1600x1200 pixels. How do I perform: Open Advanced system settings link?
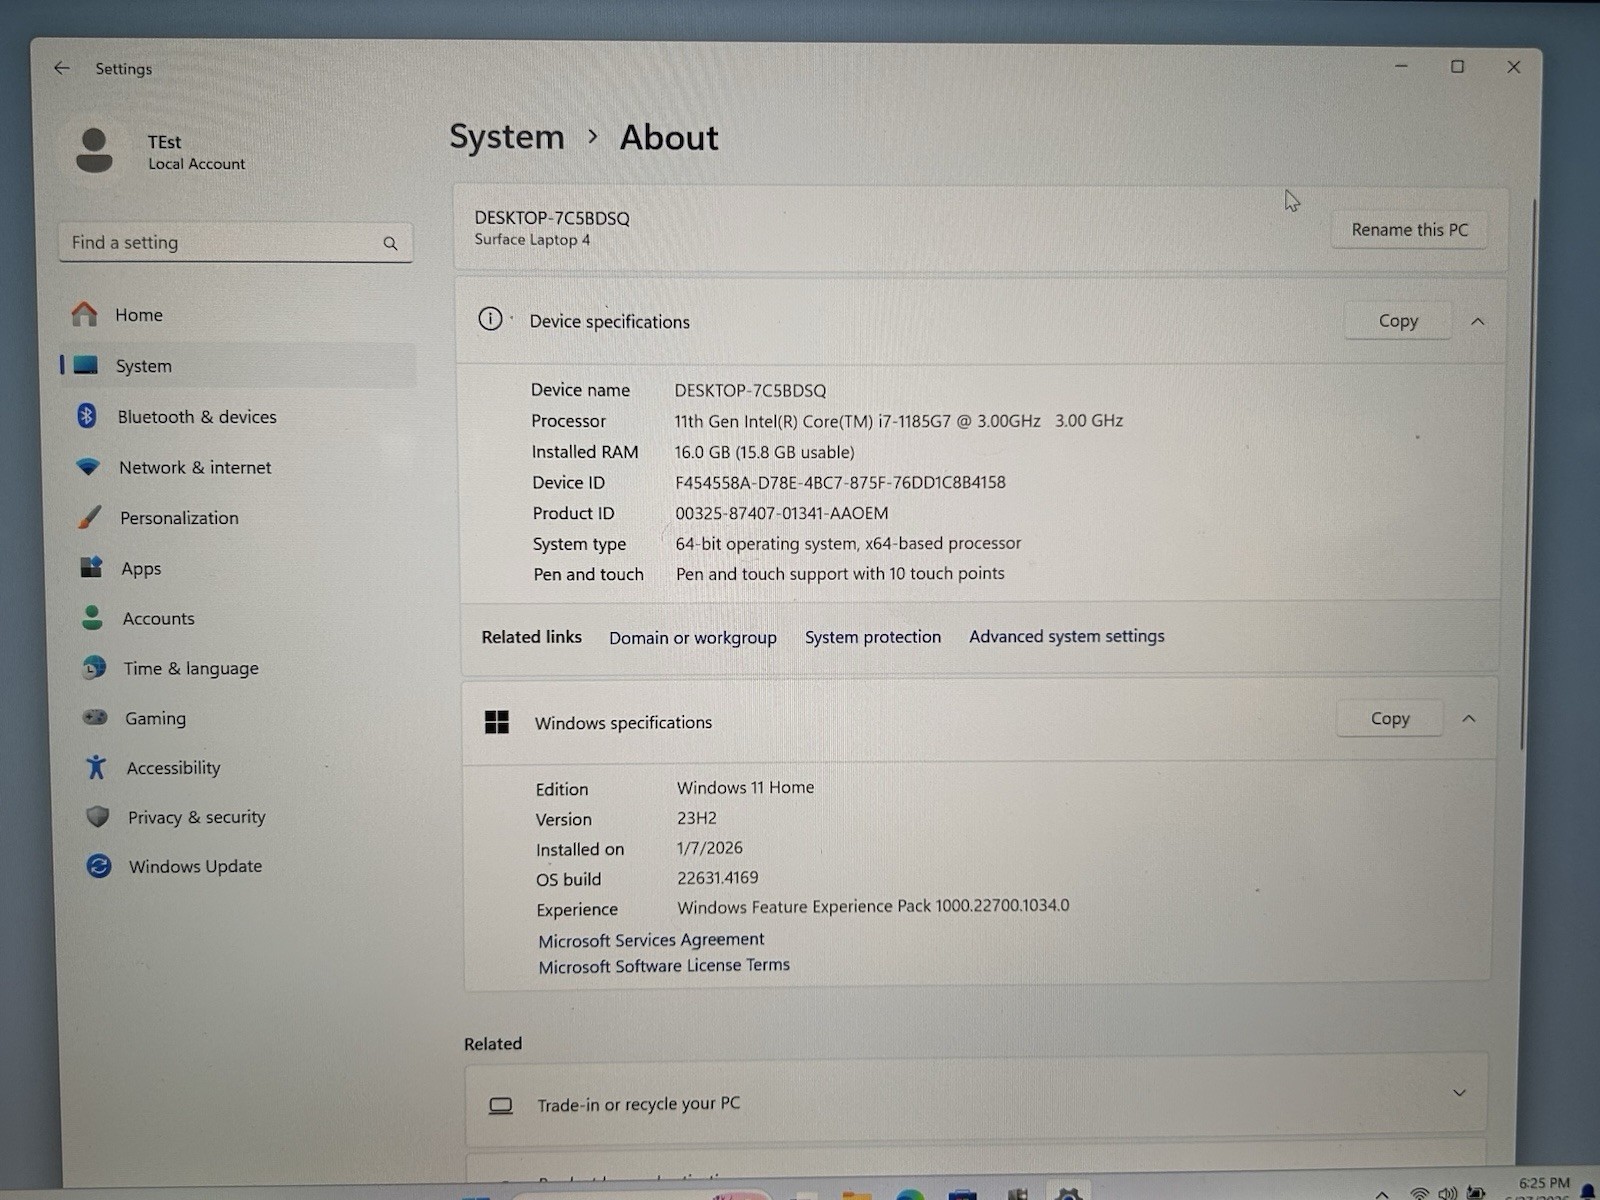point(1066,636)
